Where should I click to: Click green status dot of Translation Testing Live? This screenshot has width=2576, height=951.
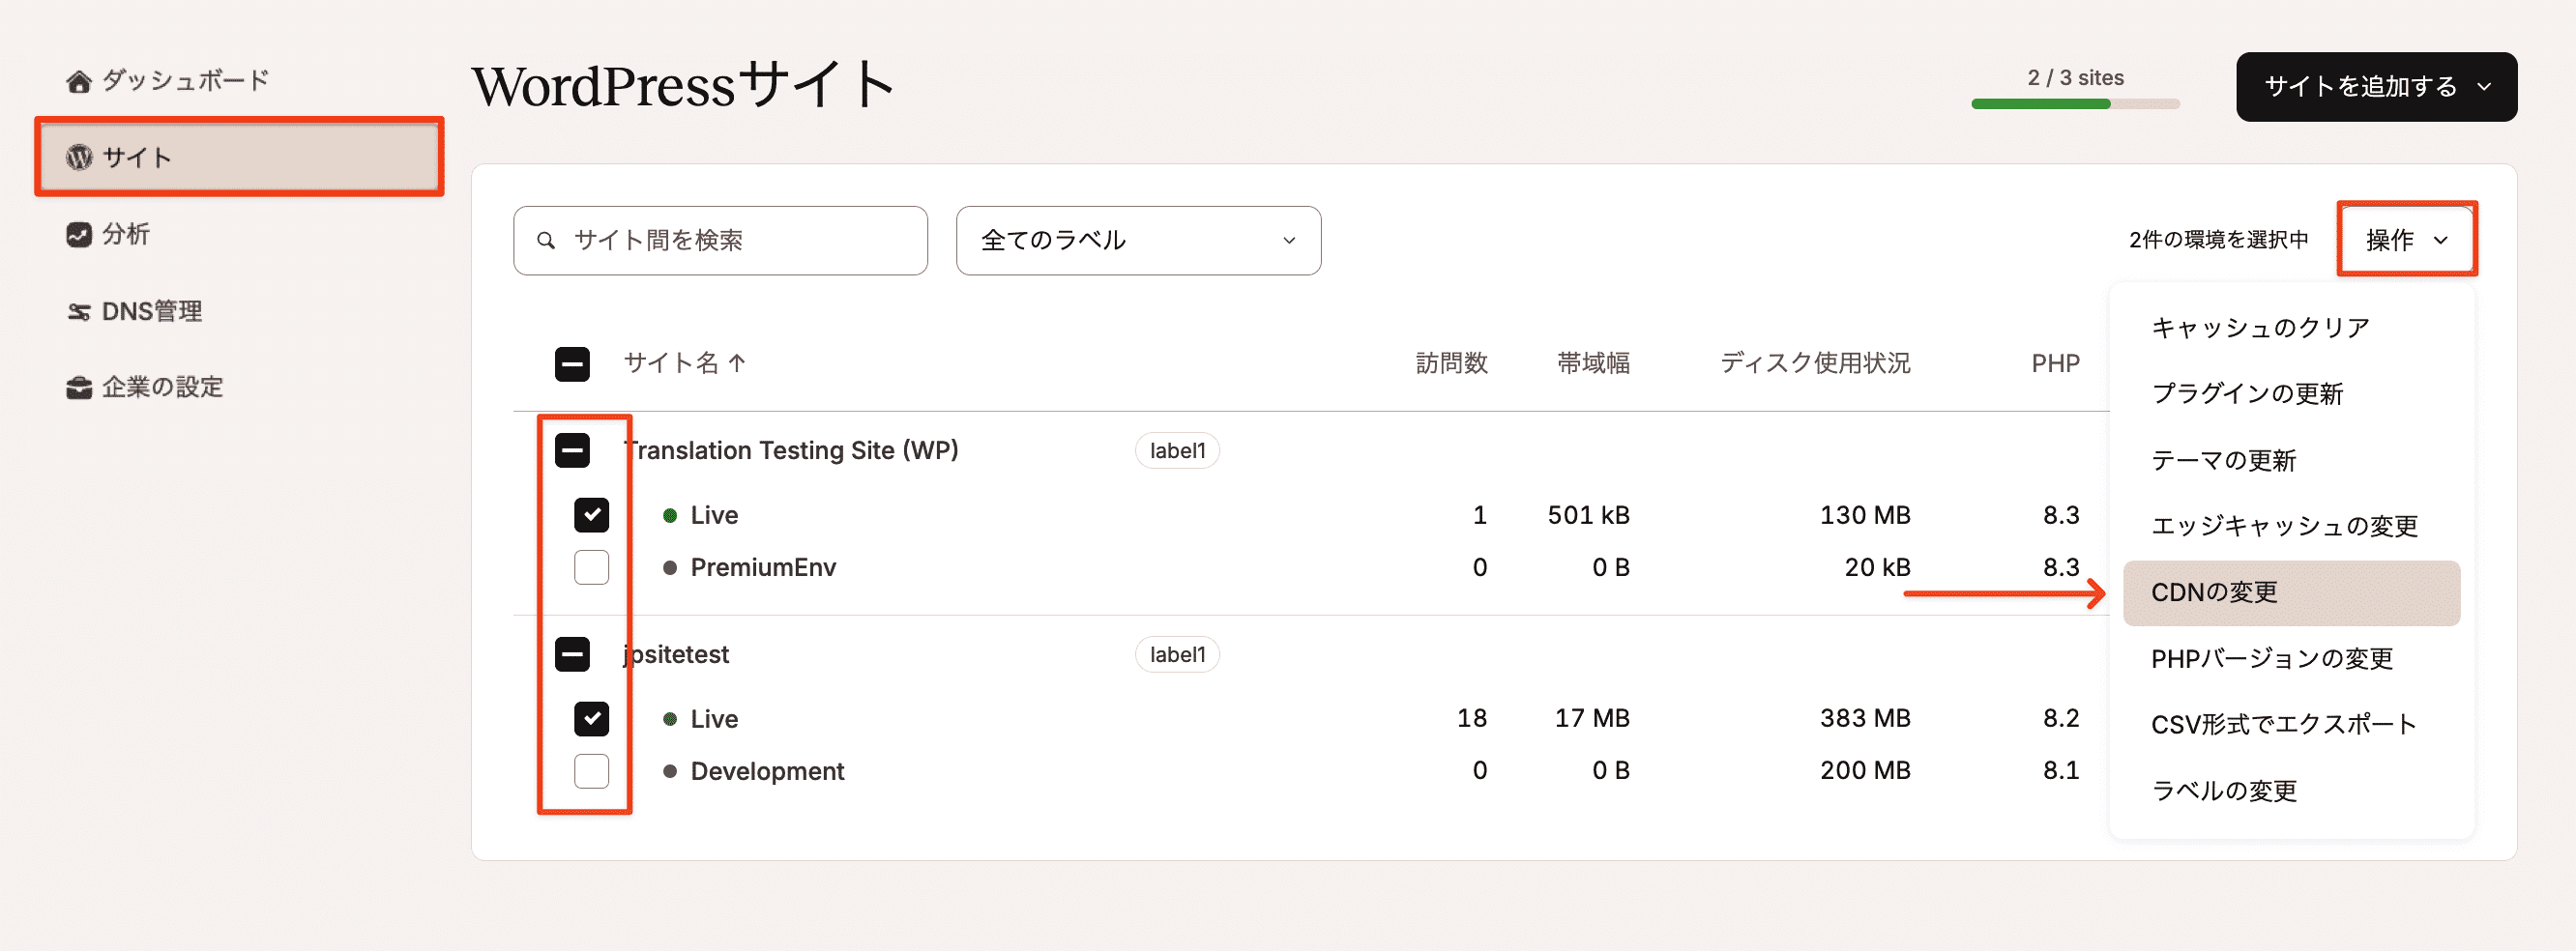pyautogui.click(x=670, y=516)
